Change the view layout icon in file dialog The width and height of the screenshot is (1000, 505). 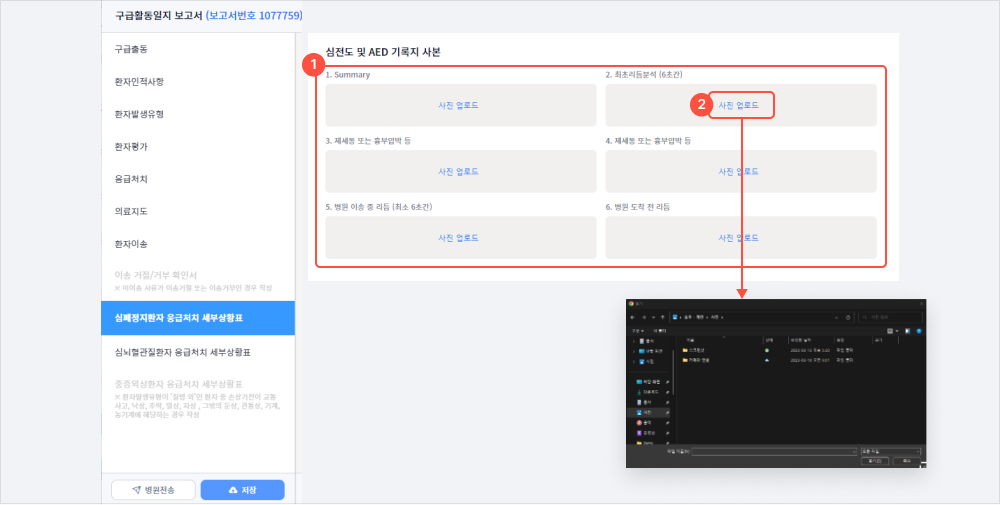890,331
